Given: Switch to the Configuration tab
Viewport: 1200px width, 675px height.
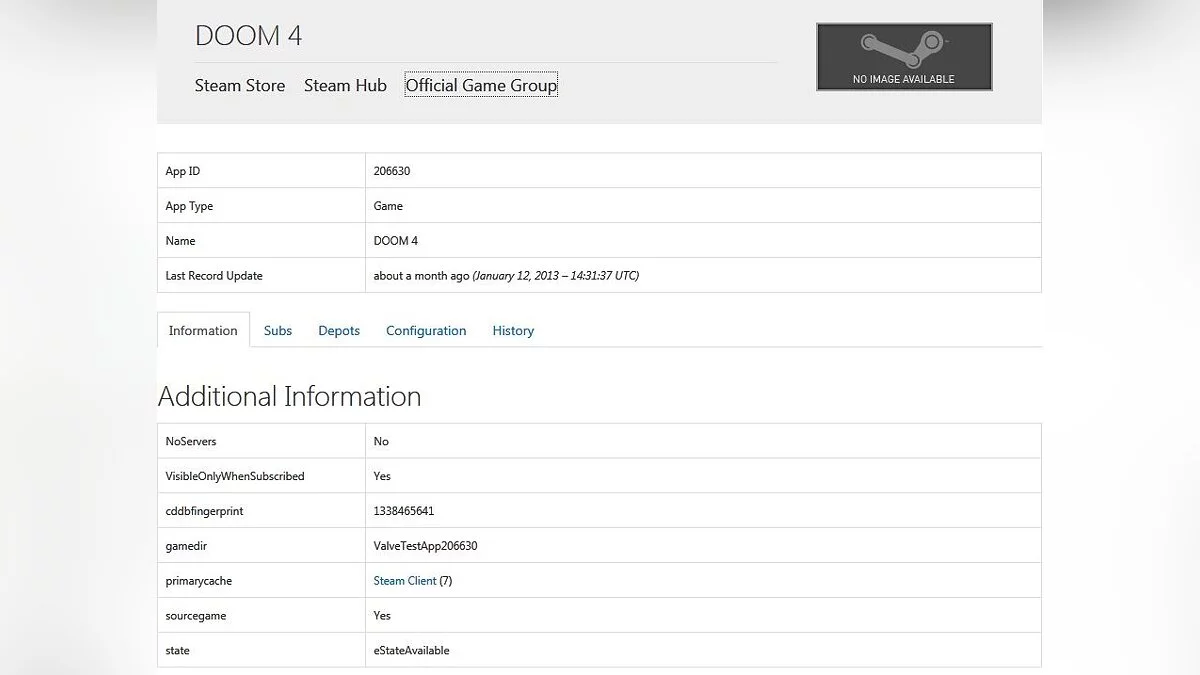Looking at the screenshot, I should [426, 331].
